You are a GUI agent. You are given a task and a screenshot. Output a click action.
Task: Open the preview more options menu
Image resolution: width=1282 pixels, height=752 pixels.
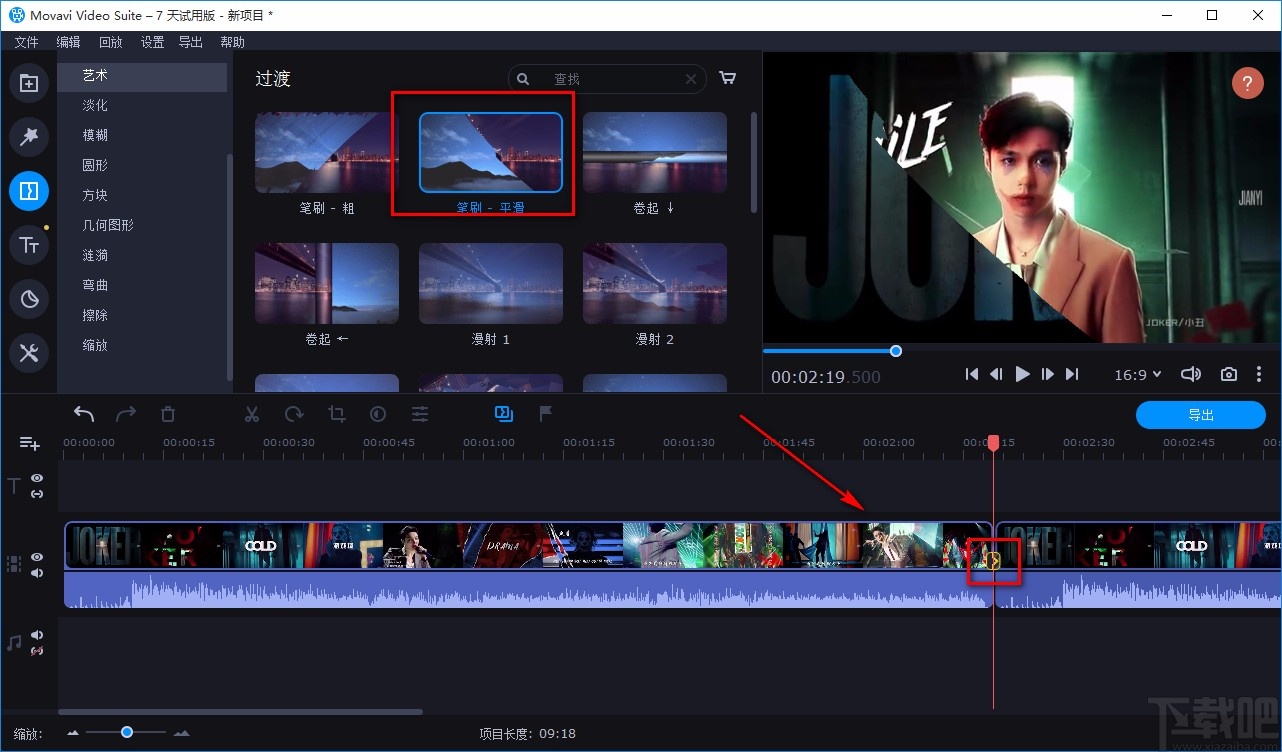point(1259,374)
